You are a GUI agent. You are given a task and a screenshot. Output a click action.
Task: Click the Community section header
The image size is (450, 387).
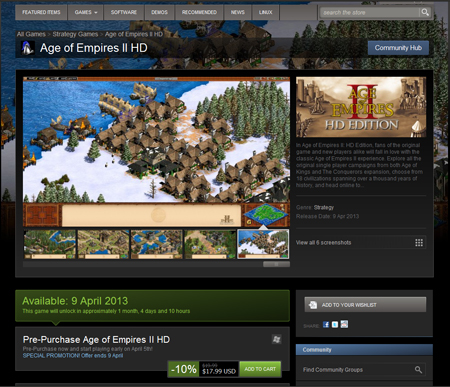tap(364, 350)
